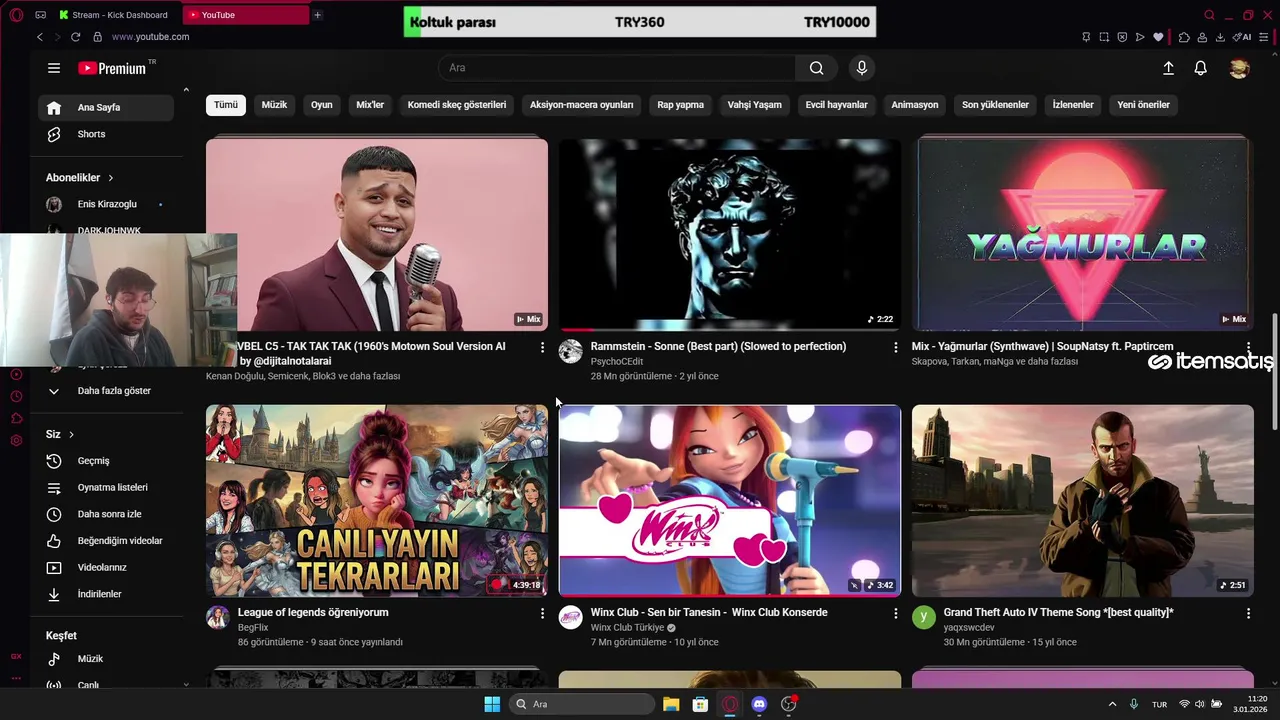The height and width of the screenshot is (720, 1280).
Task: Select Komedi skeç gösterileri chip
Action: (457, 105)
